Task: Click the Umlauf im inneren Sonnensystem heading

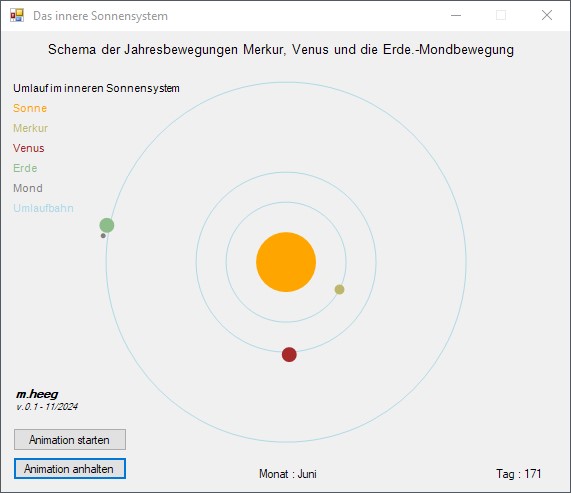Action: 97,88
